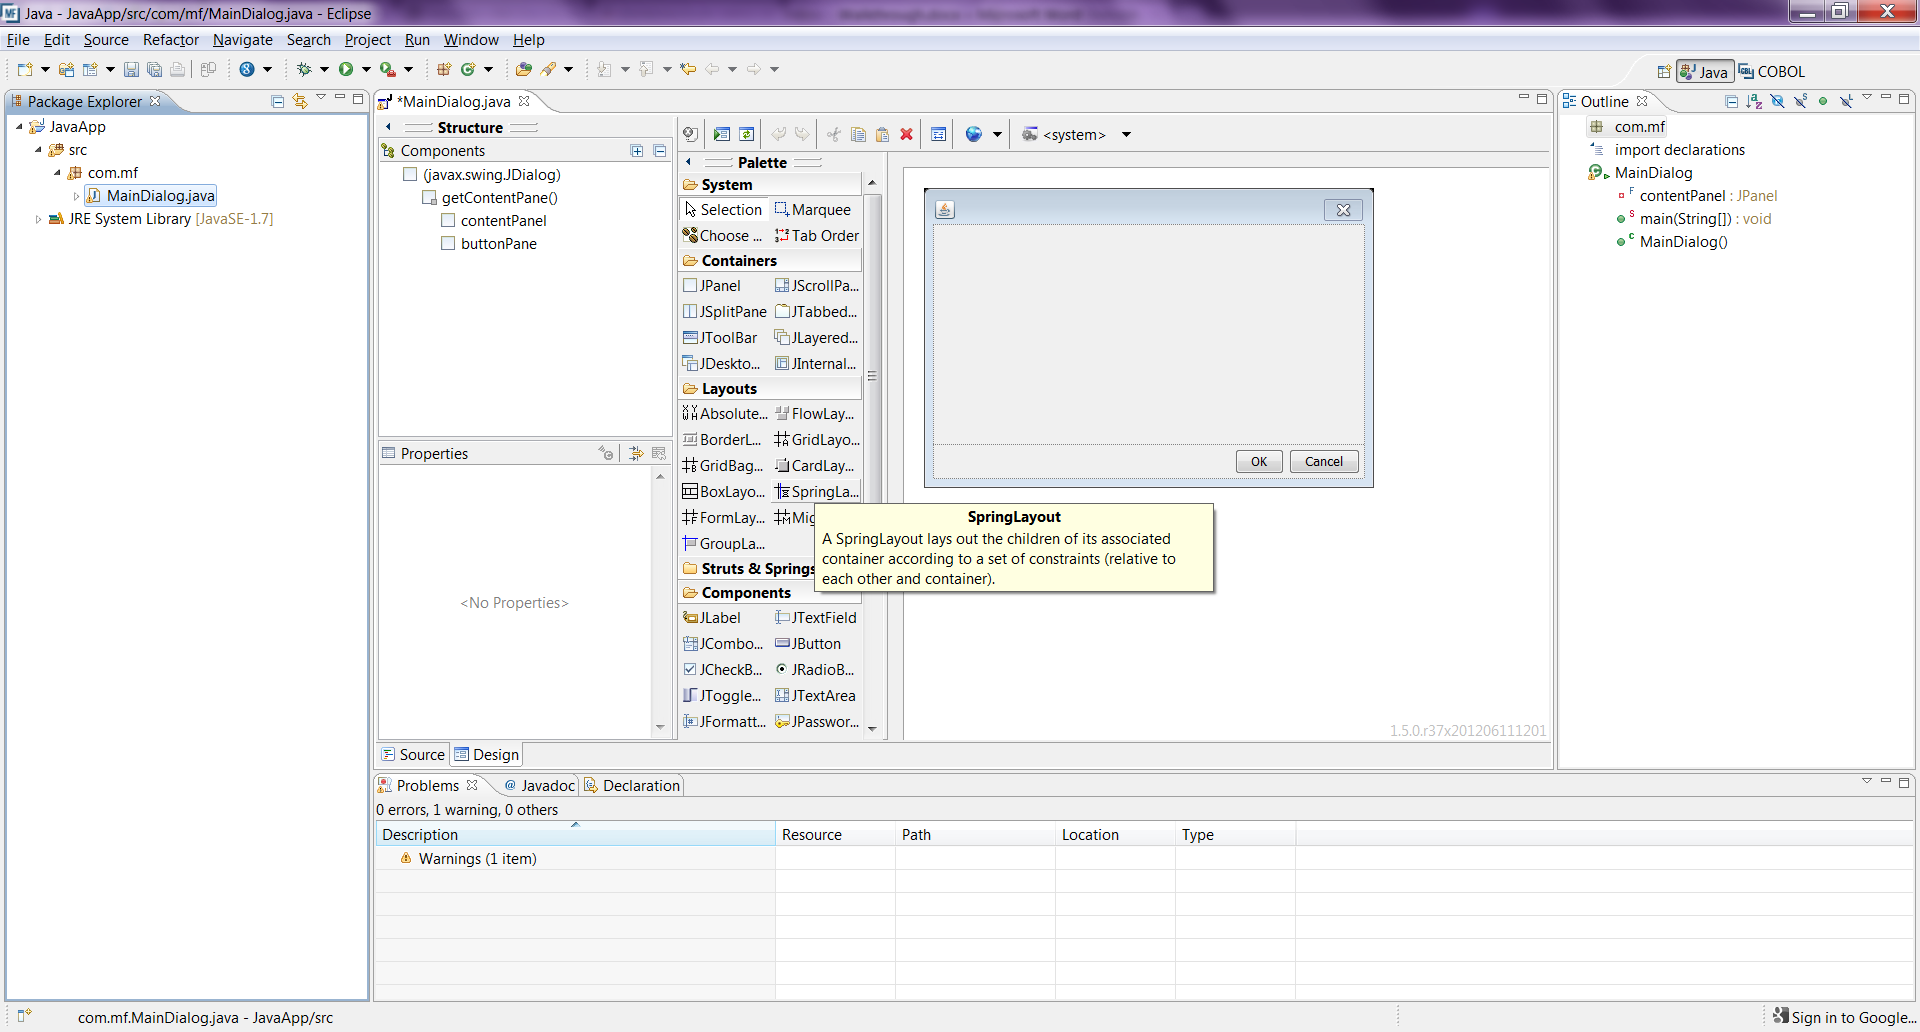Click the Debug bug icon in the toolbar
This screenshot has height=1032, width=1920.
[x=304, y=69]
